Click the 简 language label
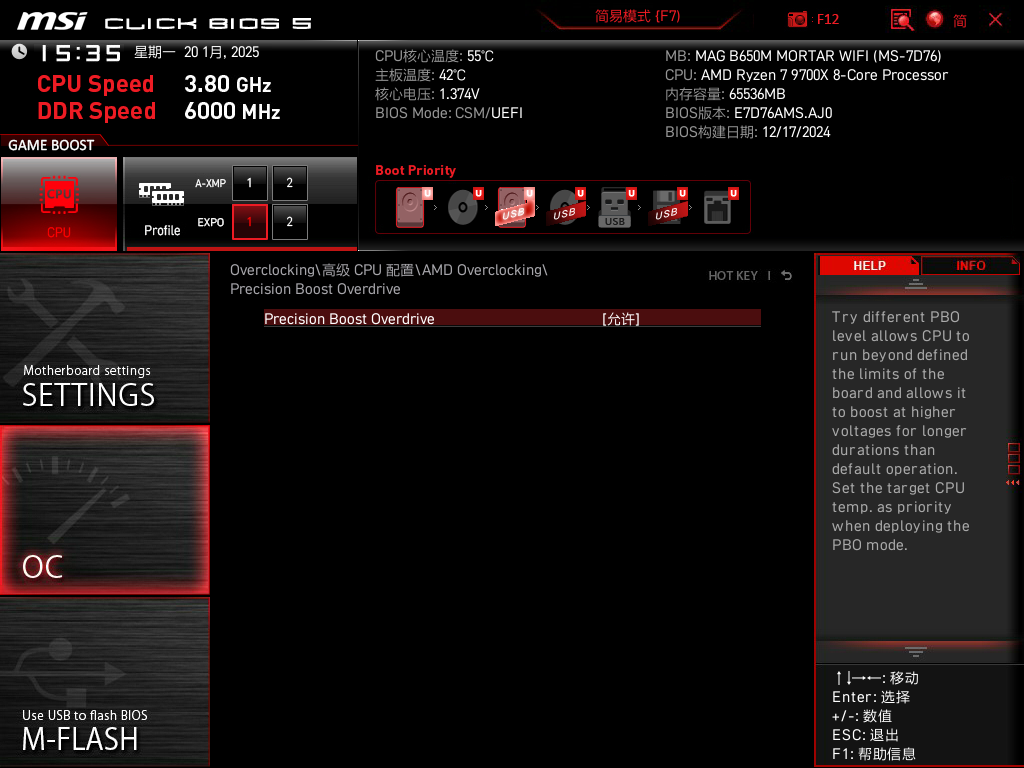This screenshot has height=768, width=1024. [959, 20]
